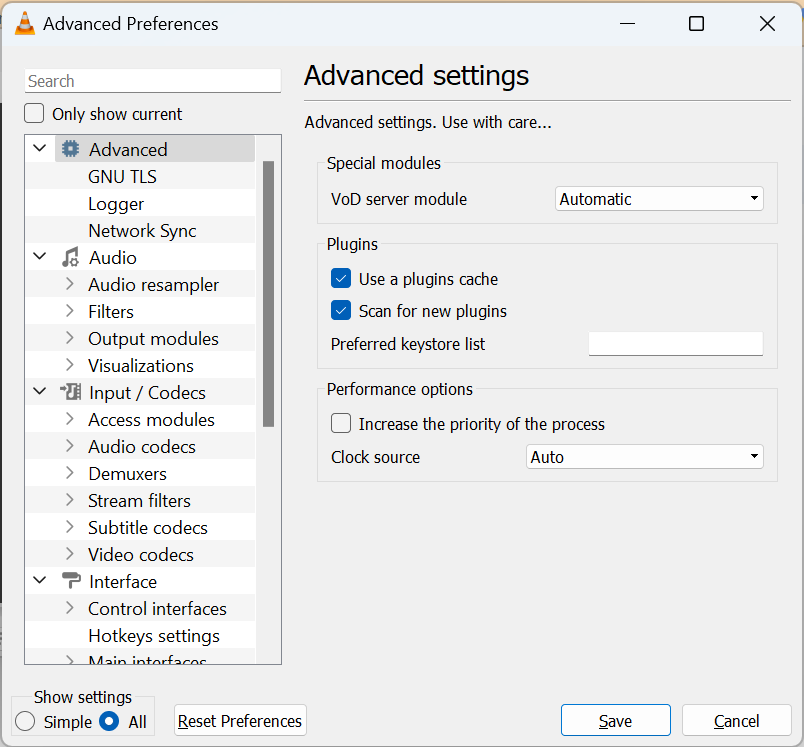Toggle Only show current option
804x747 pixels.
[x=33, y=114]
